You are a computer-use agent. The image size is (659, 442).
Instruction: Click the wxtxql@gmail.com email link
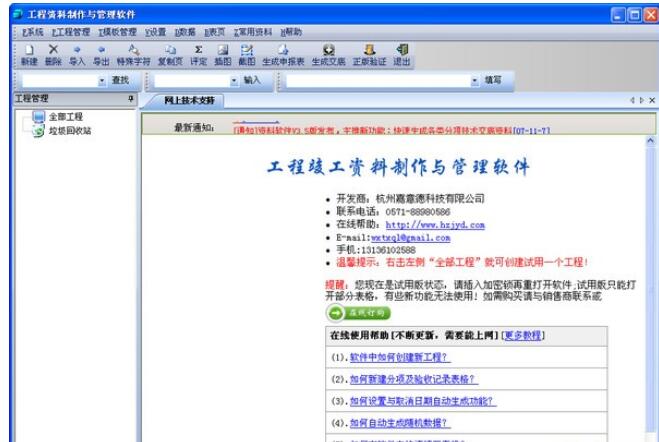pyautogui.click(x=411, y=238)
